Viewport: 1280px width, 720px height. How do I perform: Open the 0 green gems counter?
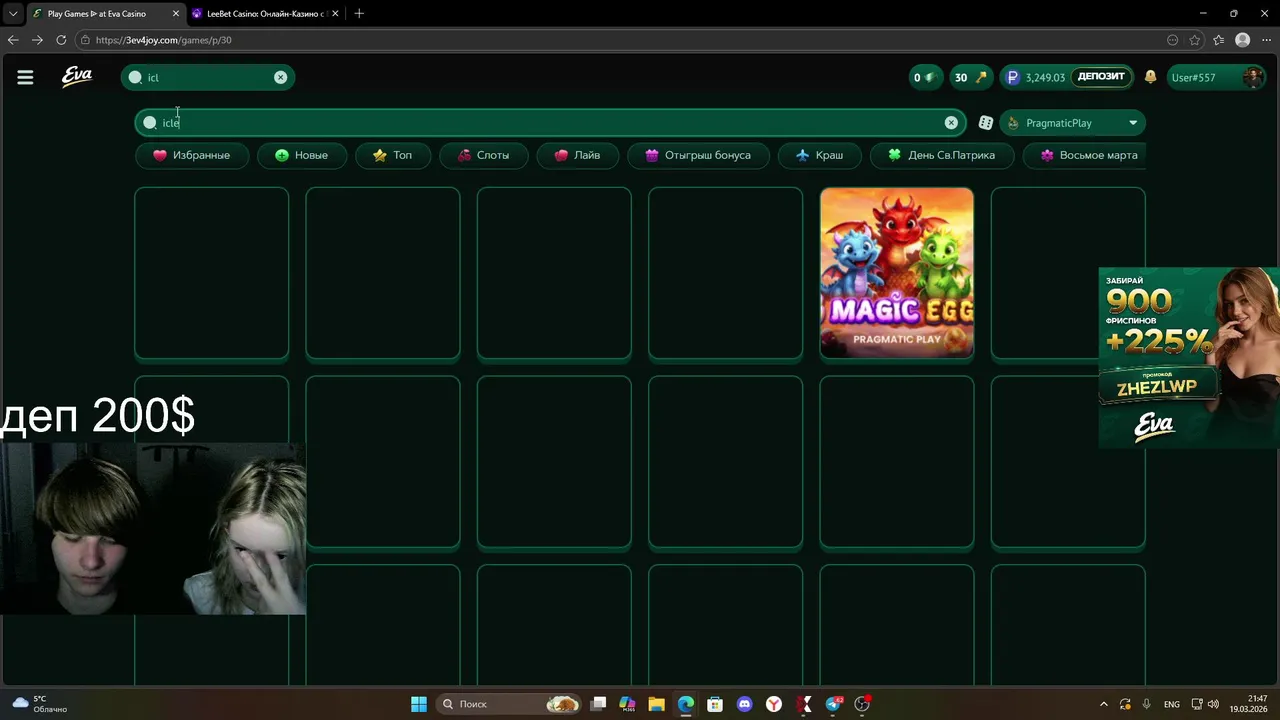click(924, 77)
